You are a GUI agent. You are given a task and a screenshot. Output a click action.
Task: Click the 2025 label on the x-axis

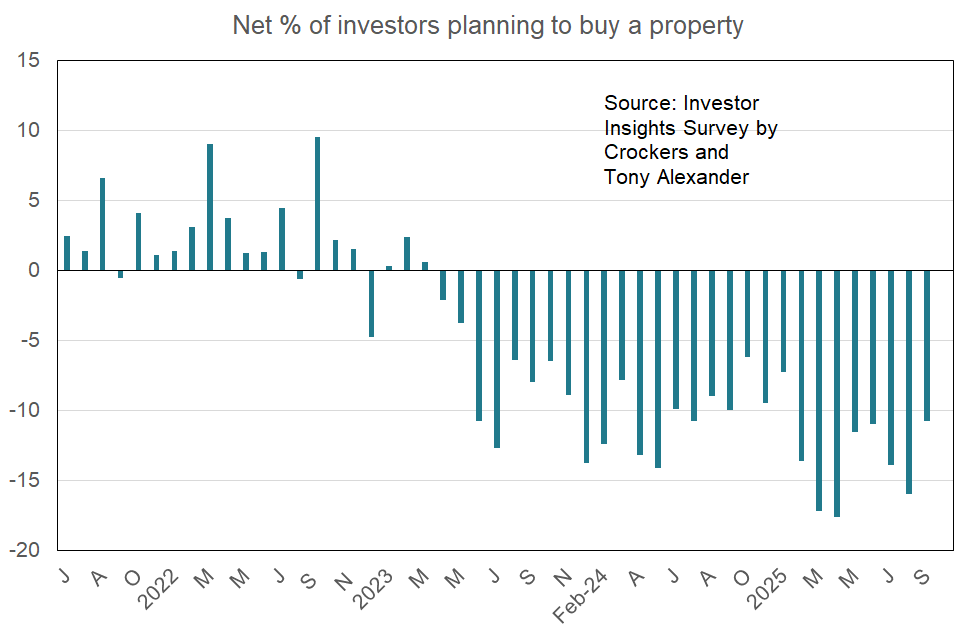tap(767, 590)
